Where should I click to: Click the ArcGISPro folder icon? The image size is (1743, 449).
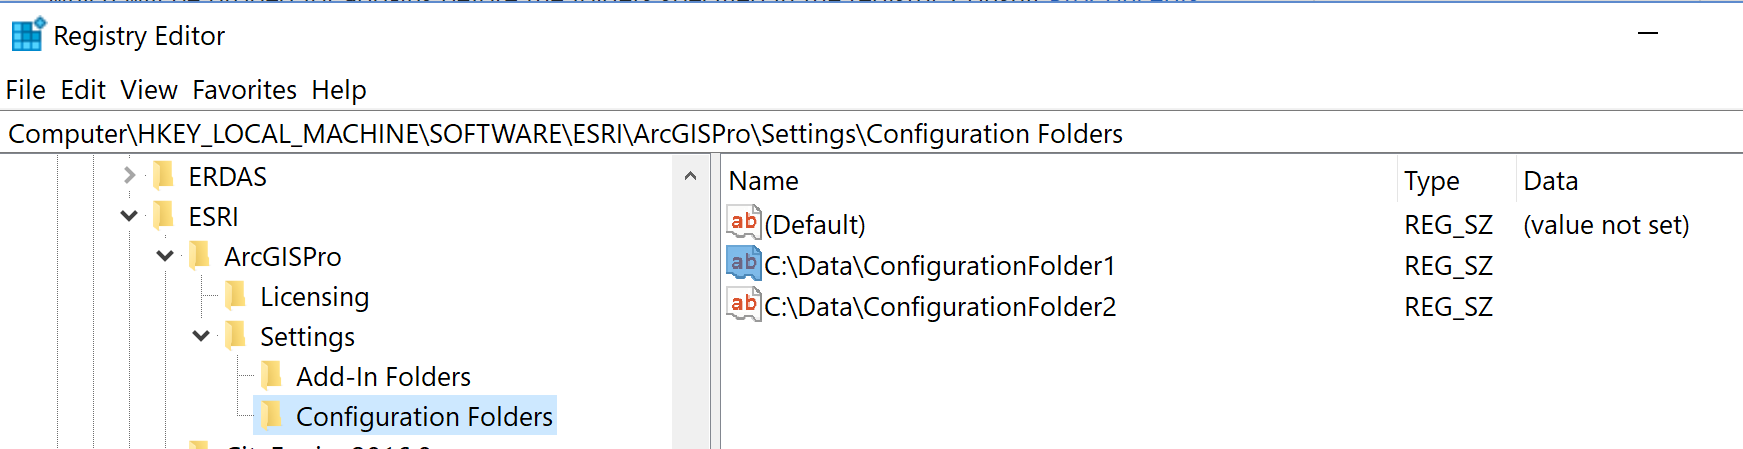pos(201,256)
